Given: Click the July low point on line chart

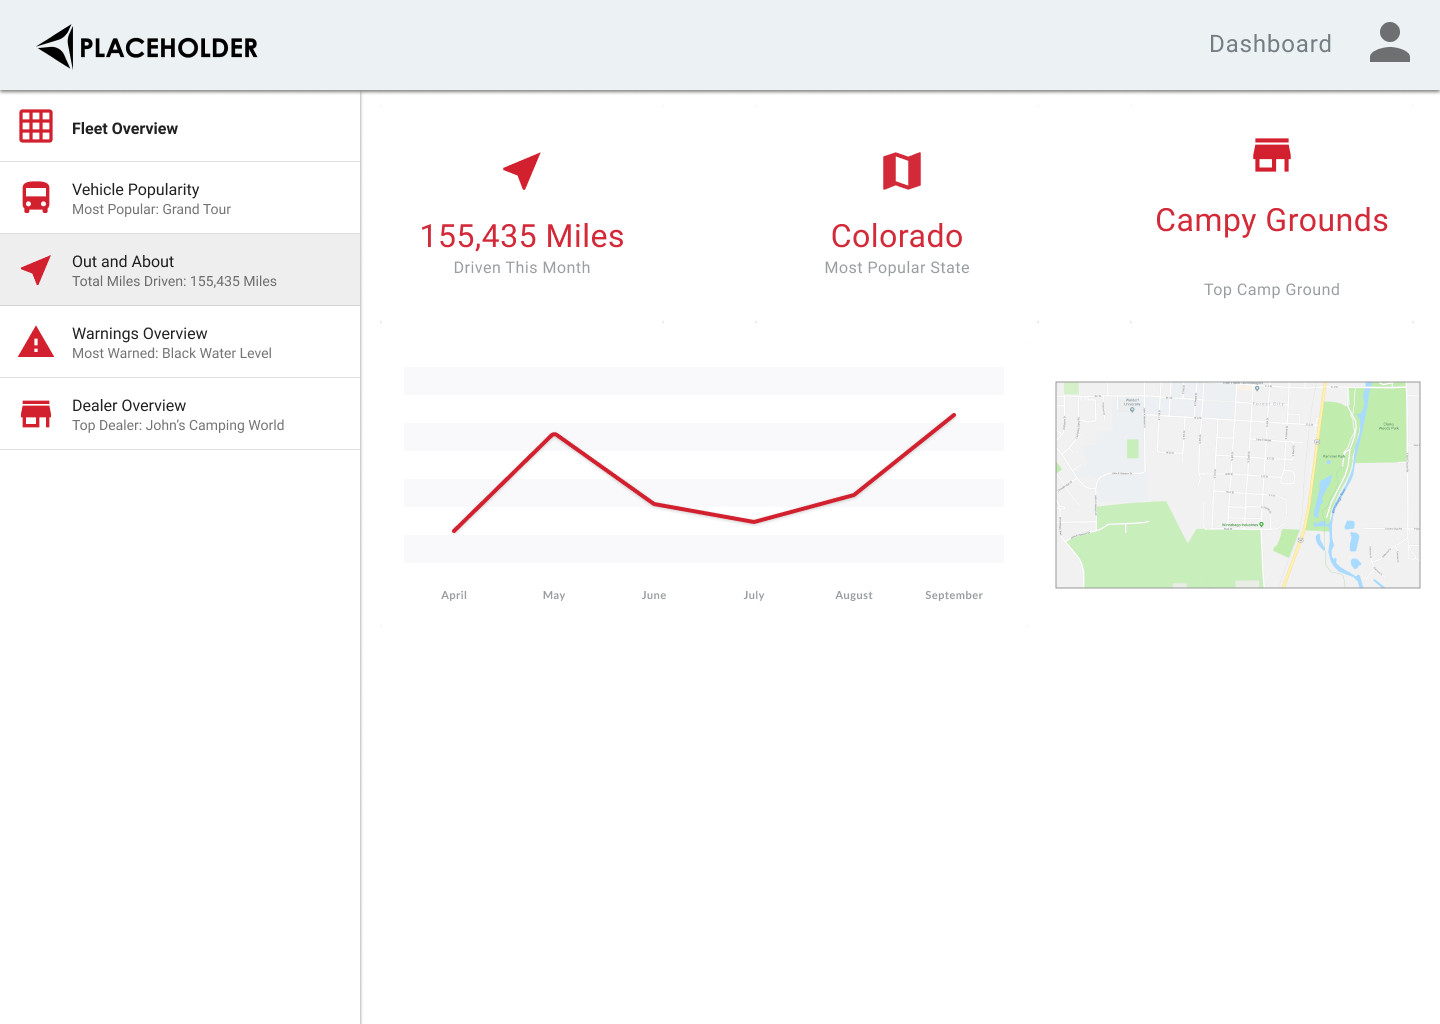Looking at the screenshot, I should click(754, 521).
